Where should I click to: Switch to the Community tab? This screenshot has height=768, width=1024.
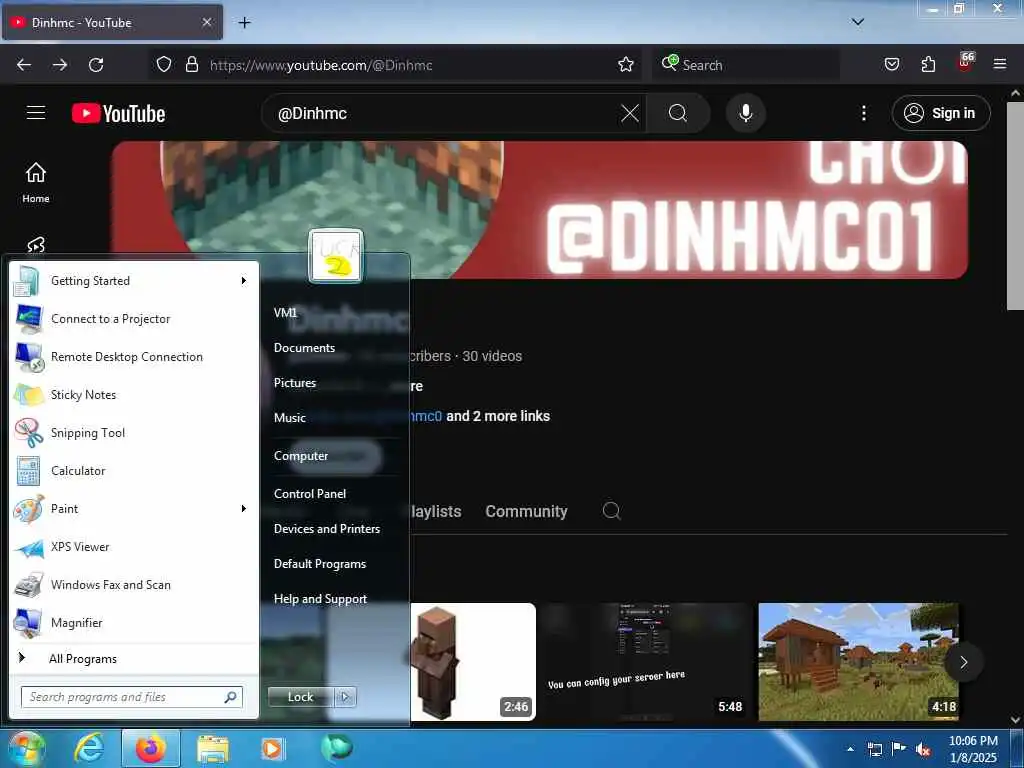pyautogui.click(x=526, y=511)
